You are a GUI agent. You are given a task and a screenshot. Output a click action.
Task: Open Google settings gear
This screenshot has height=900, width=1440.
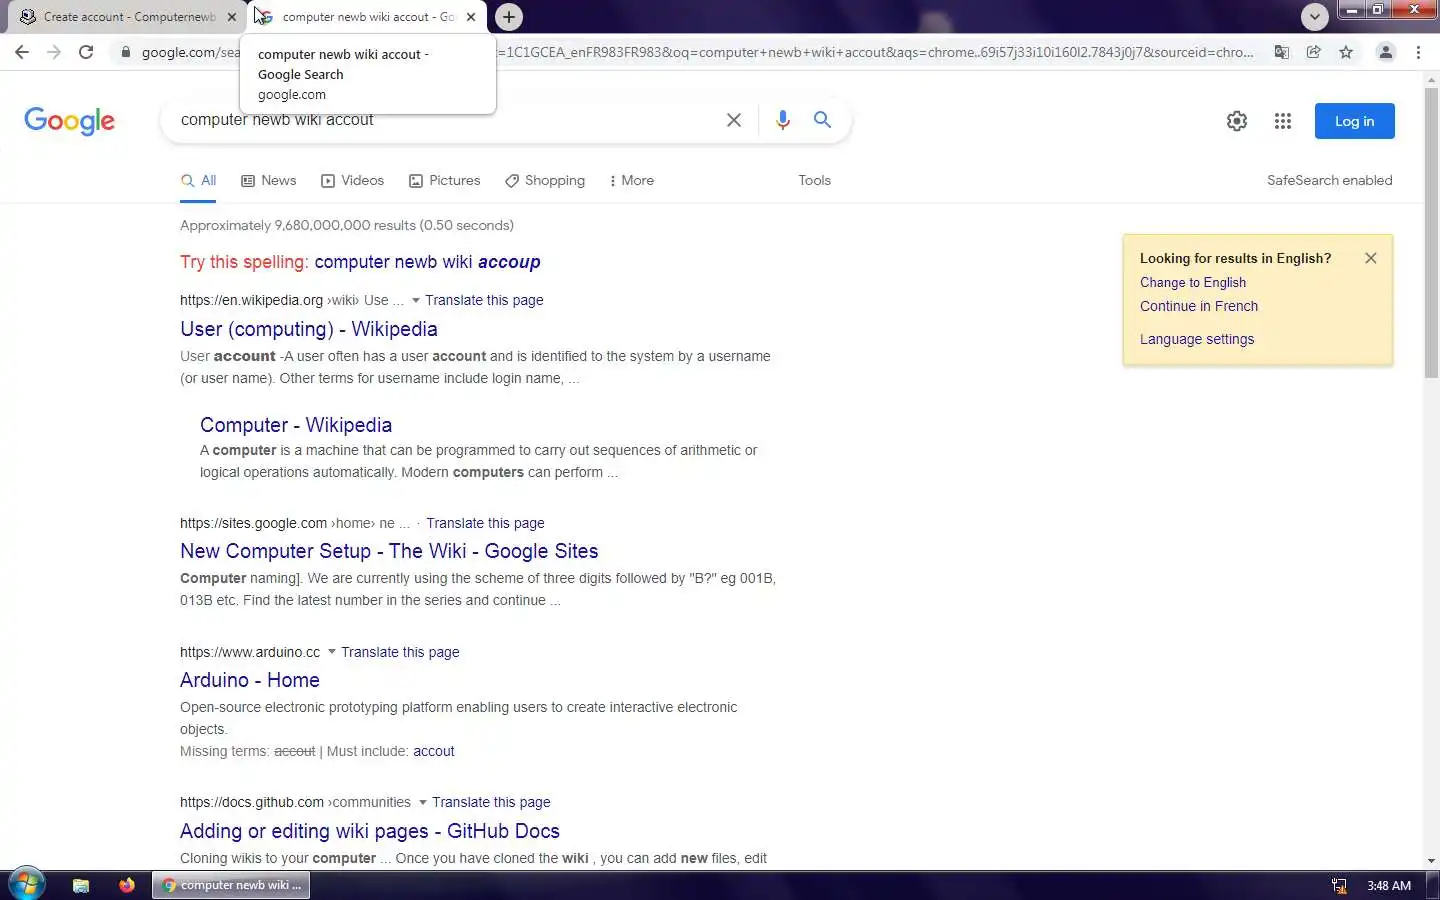tap(1237, 121)
